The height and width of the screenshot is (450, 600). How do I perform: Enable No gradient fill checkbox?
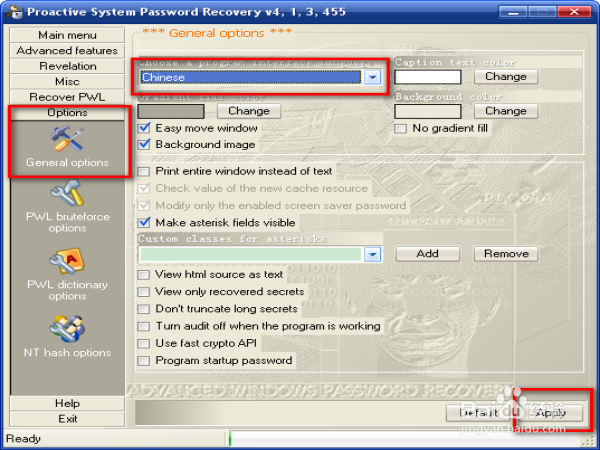point(401,128)
